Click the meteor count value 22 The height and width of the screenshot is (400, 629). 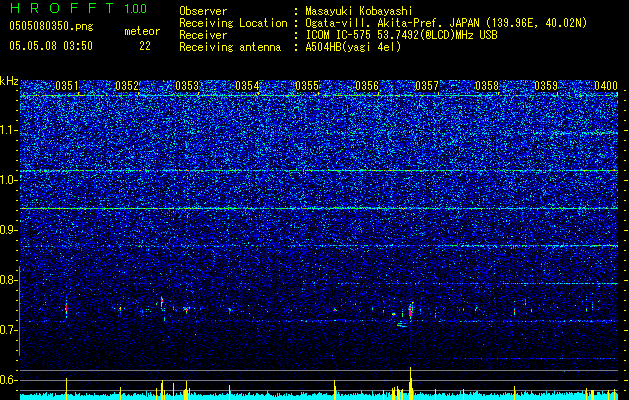point(145,46)
